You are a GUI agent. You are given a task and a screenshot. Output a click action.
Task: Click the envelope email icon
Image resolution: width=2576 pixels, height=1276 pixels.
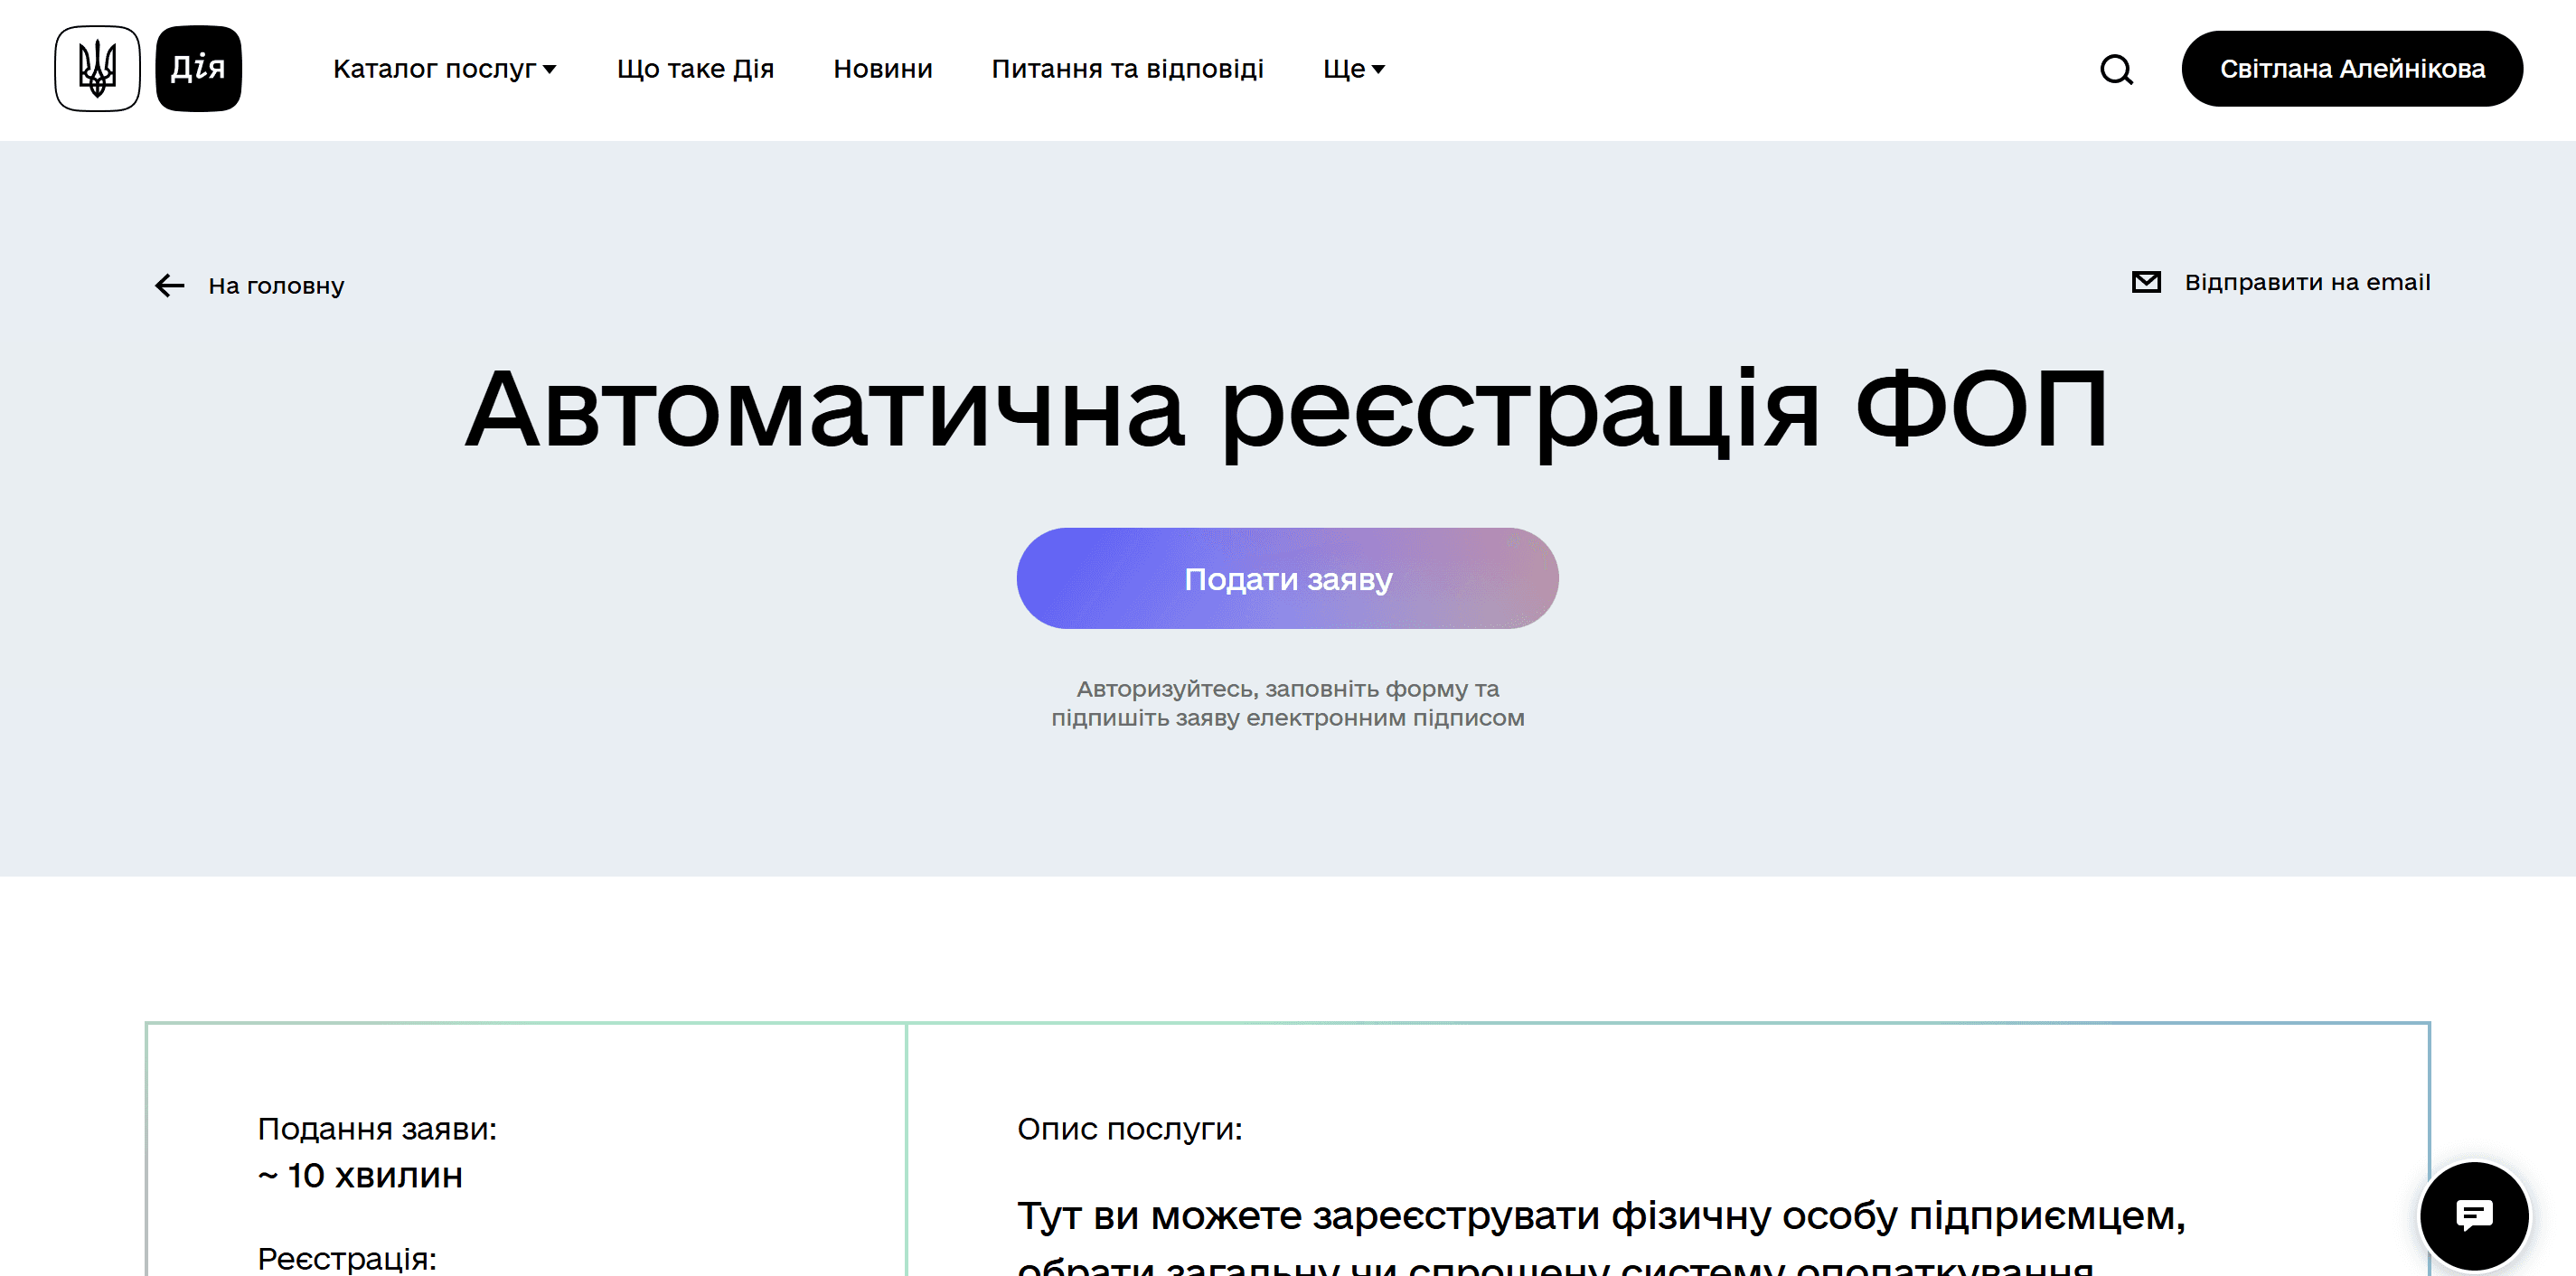click(2145, 282)
